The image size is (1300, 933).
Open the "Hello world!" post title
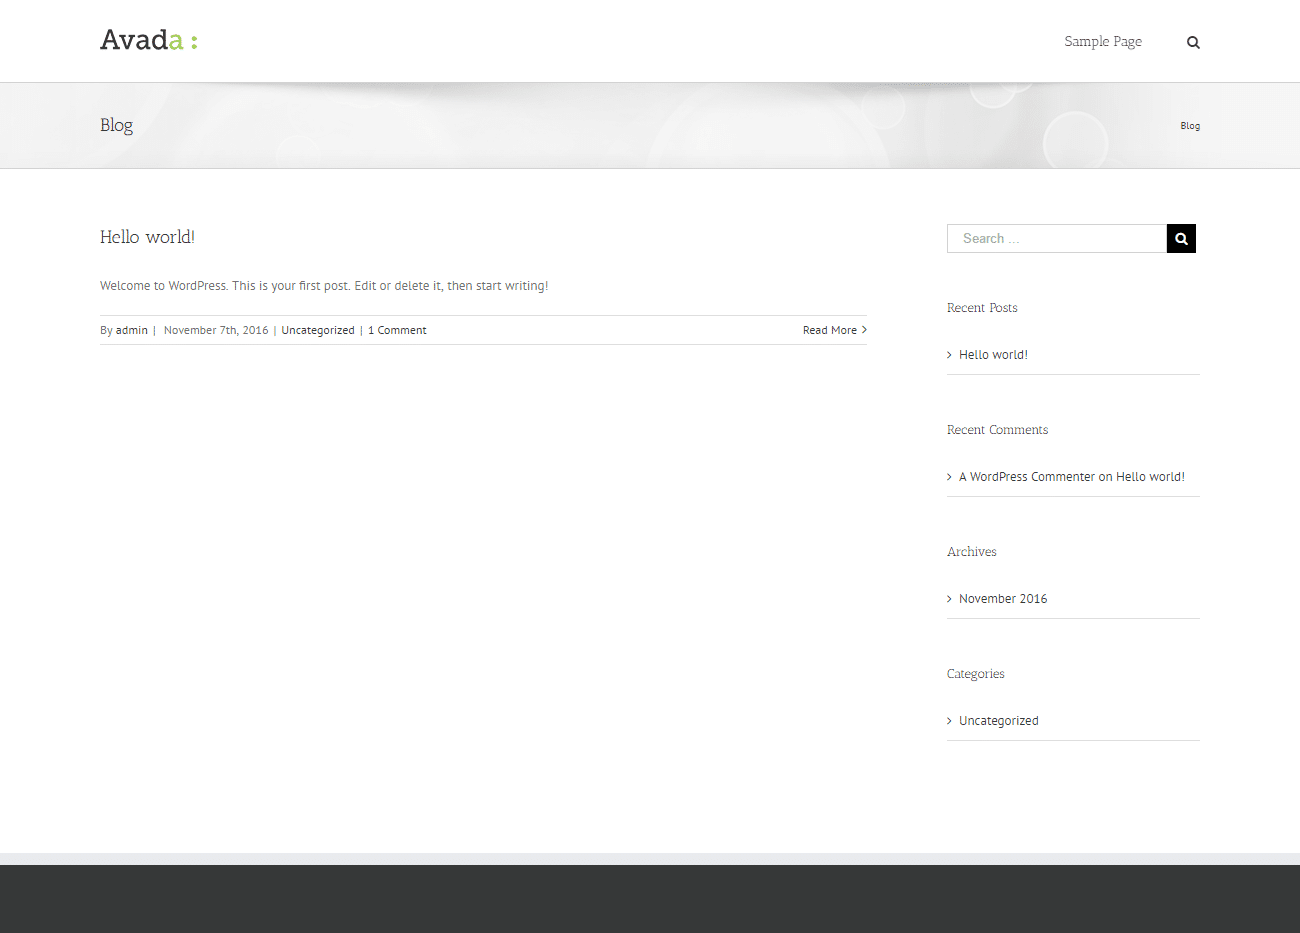click(x=147, y=237)
